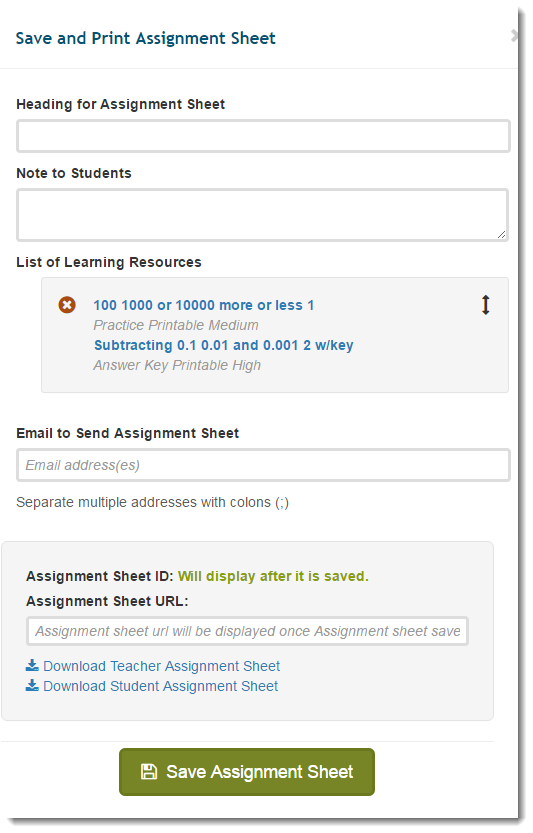The image size is (533, 833).
Task: Select the Assignment Sheet URL text box
Action: [x=248, y=631]
